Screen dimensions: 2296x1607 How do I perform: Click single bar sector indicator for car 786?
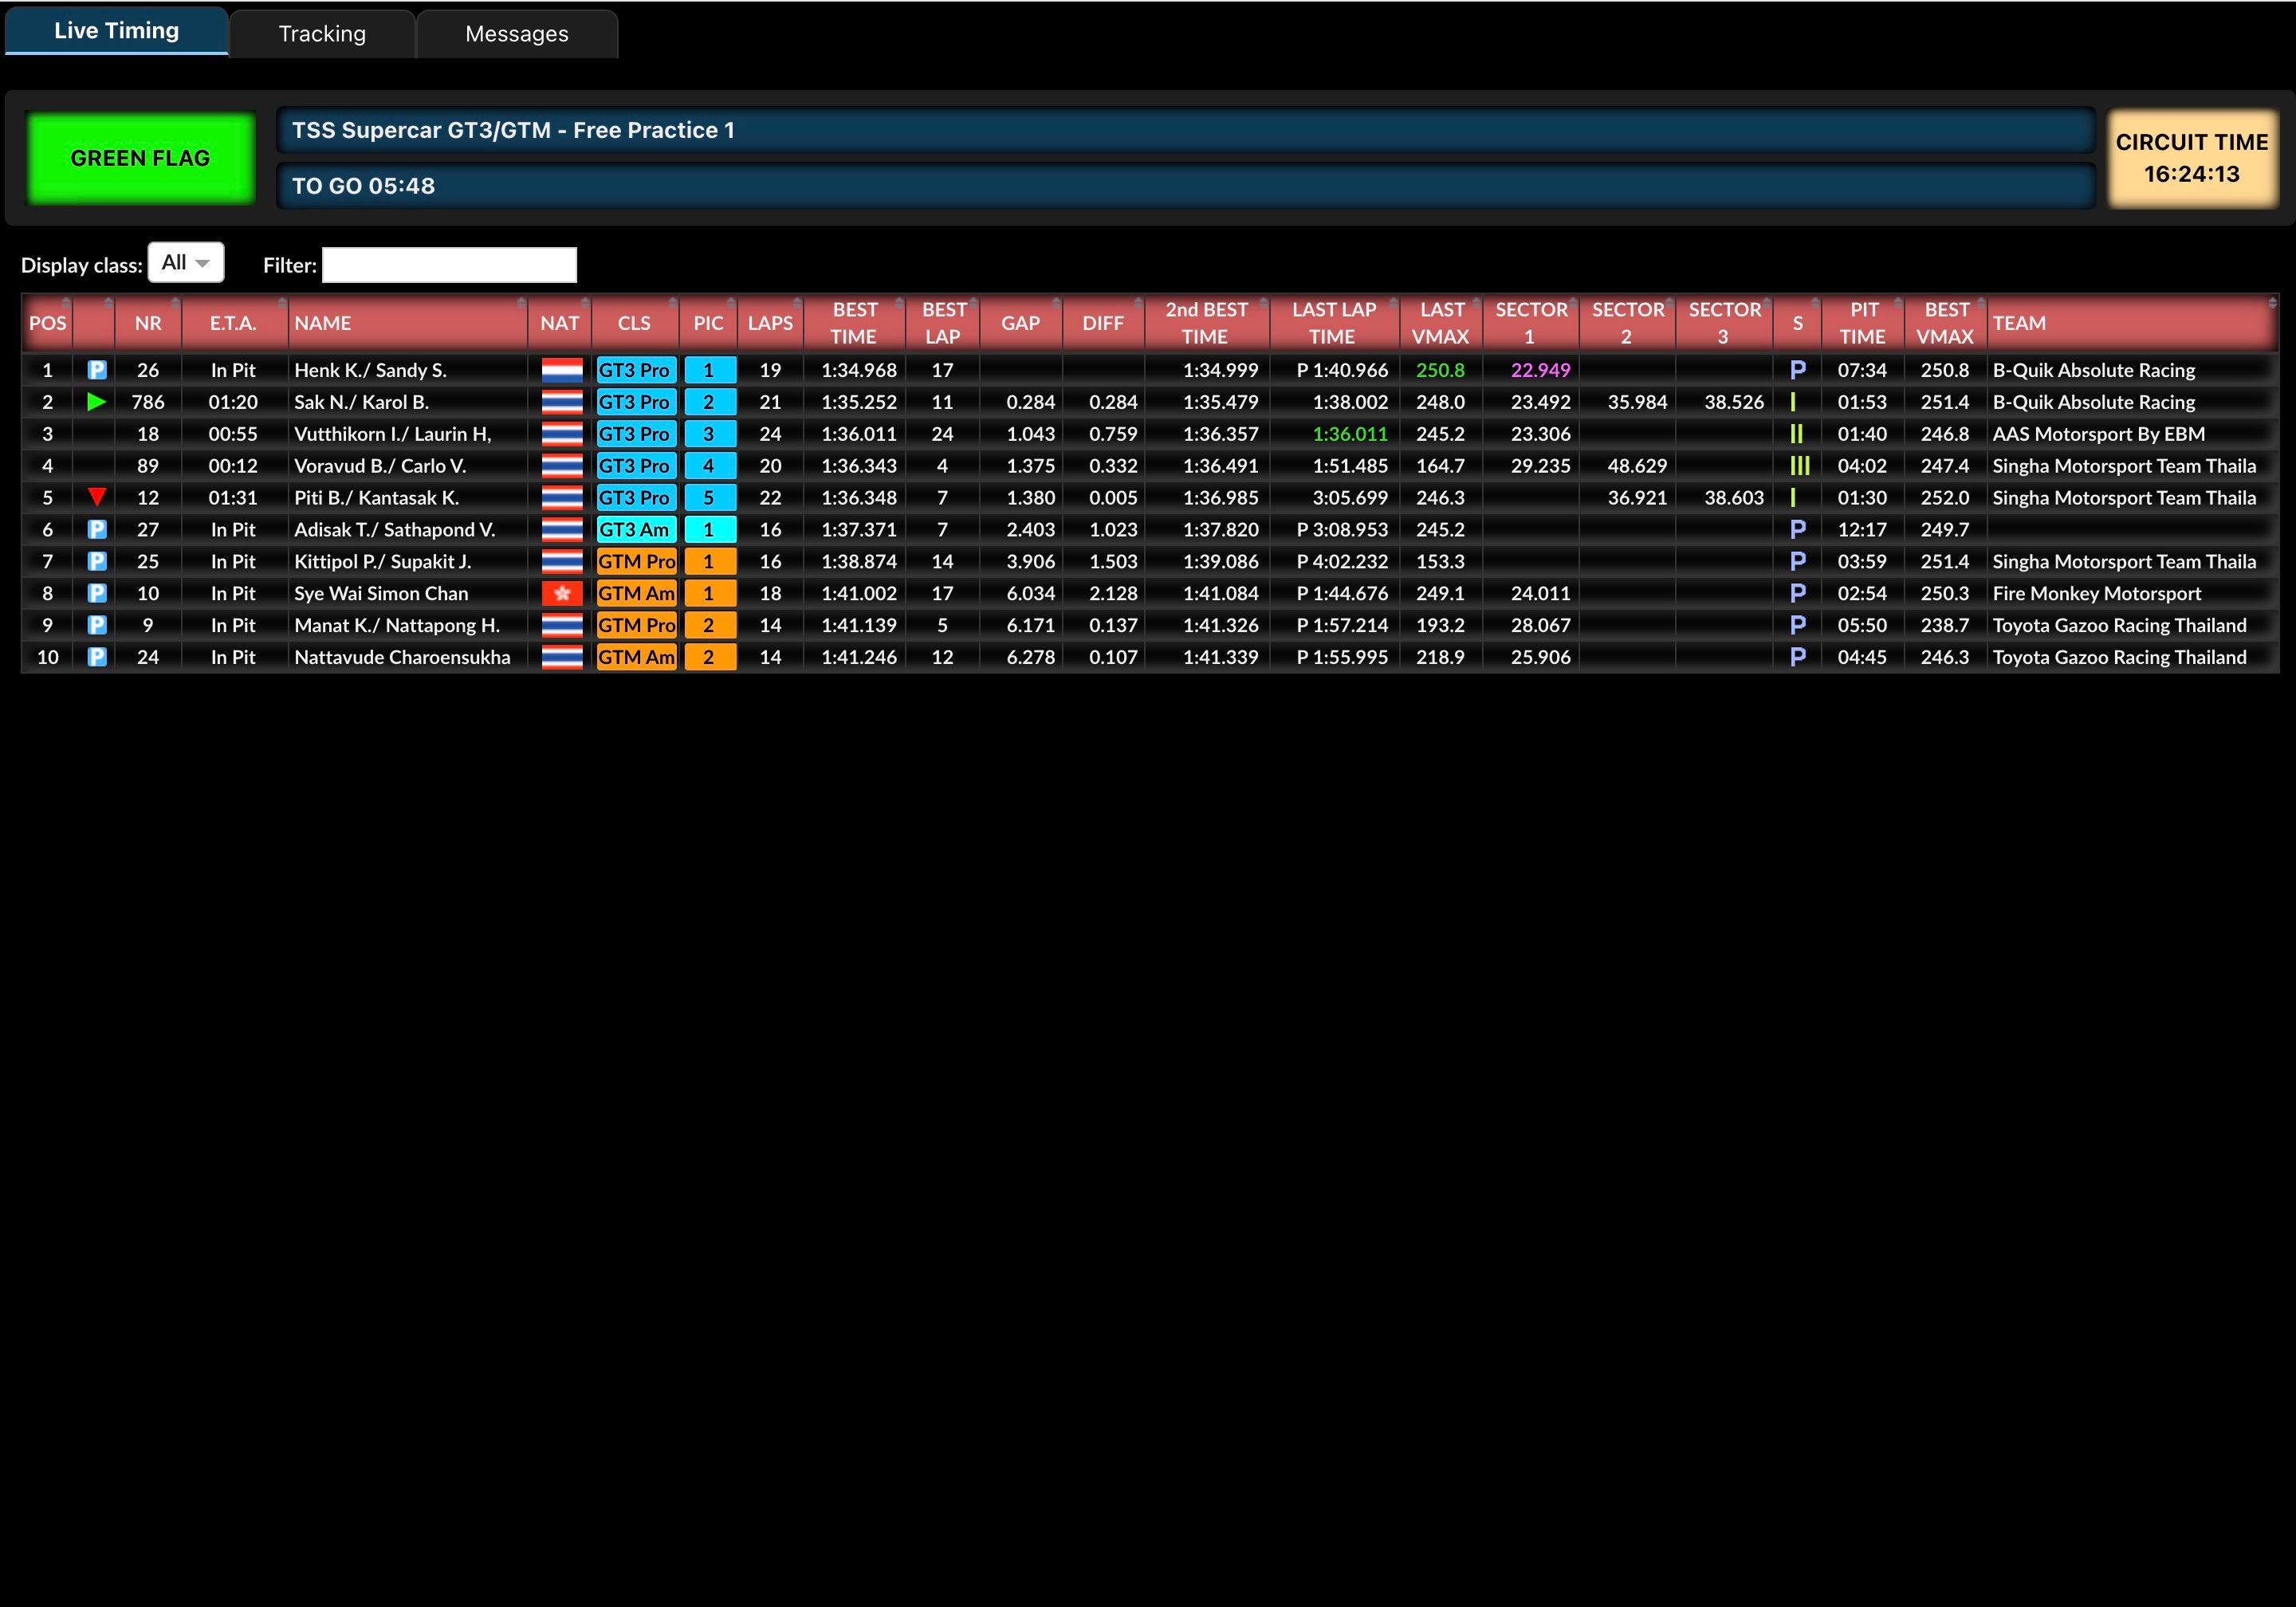click(1792, 402)
